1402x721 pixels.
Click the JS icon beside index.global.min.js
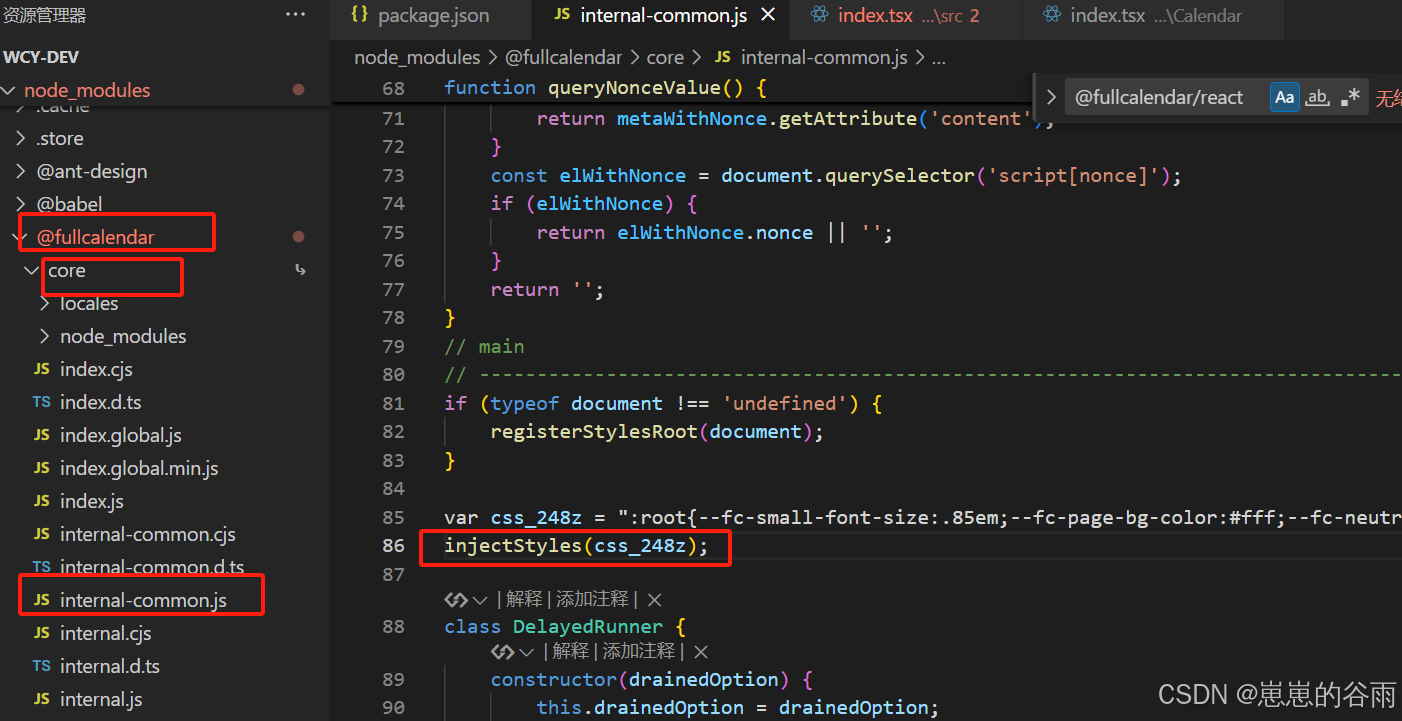coord(41,468)
